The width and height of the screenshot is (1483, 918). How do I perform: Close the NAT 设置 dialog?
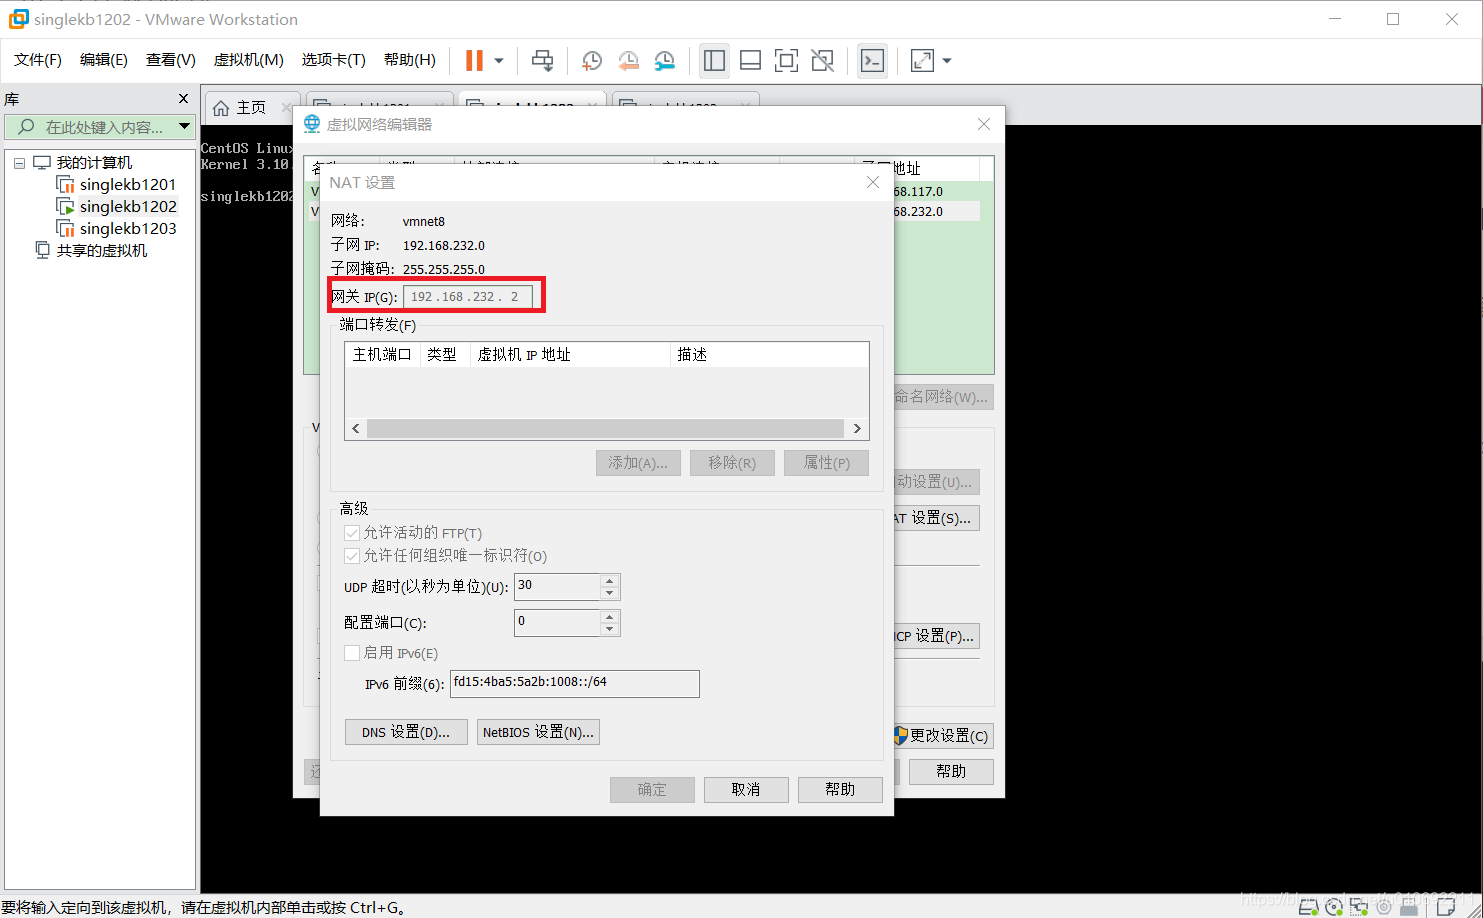873,182
